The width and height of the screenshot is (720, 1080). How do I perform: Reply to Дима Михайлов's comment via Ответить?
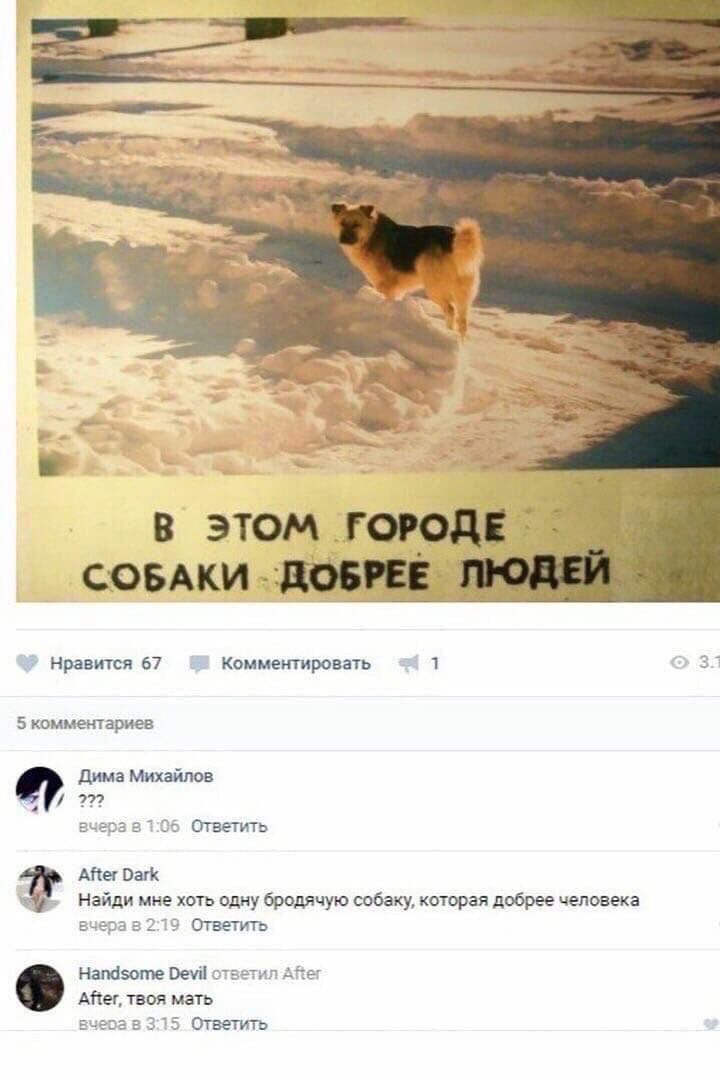coord(229,826)
